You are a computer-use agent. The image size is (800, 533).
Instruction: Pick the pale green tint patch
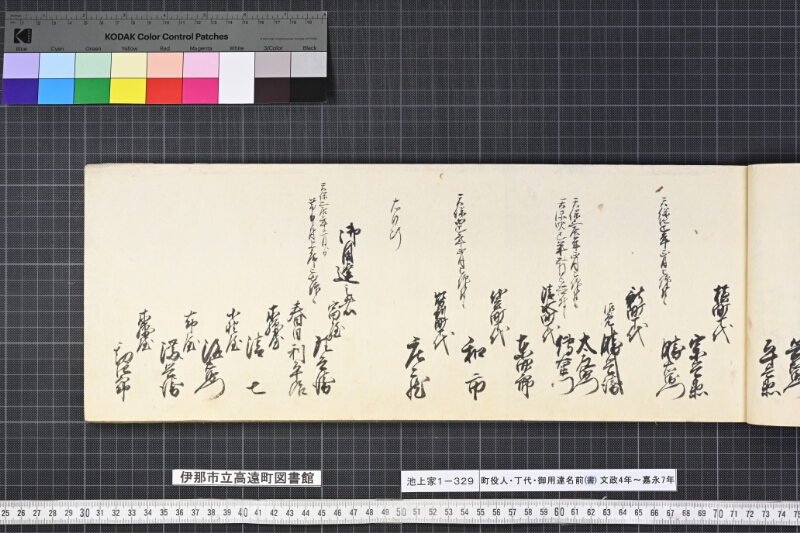(x=93, y=65)
